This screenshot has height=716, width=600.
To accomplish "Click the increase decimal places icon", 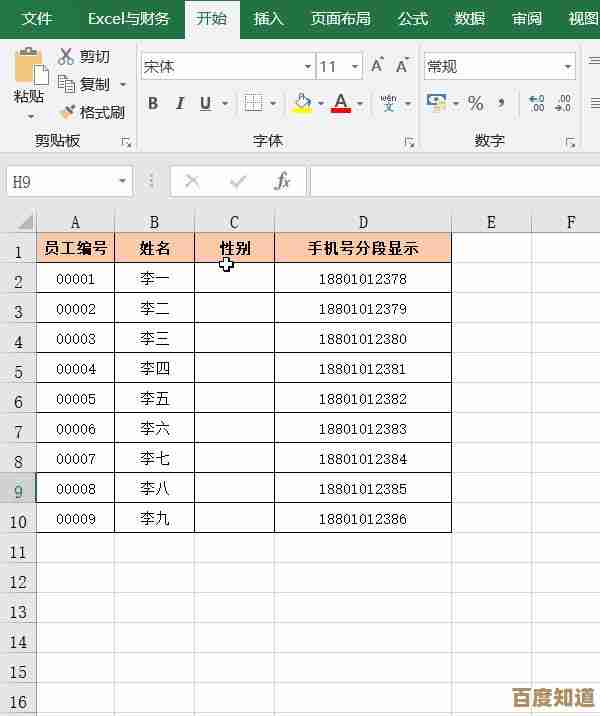I will pos(537,103).
